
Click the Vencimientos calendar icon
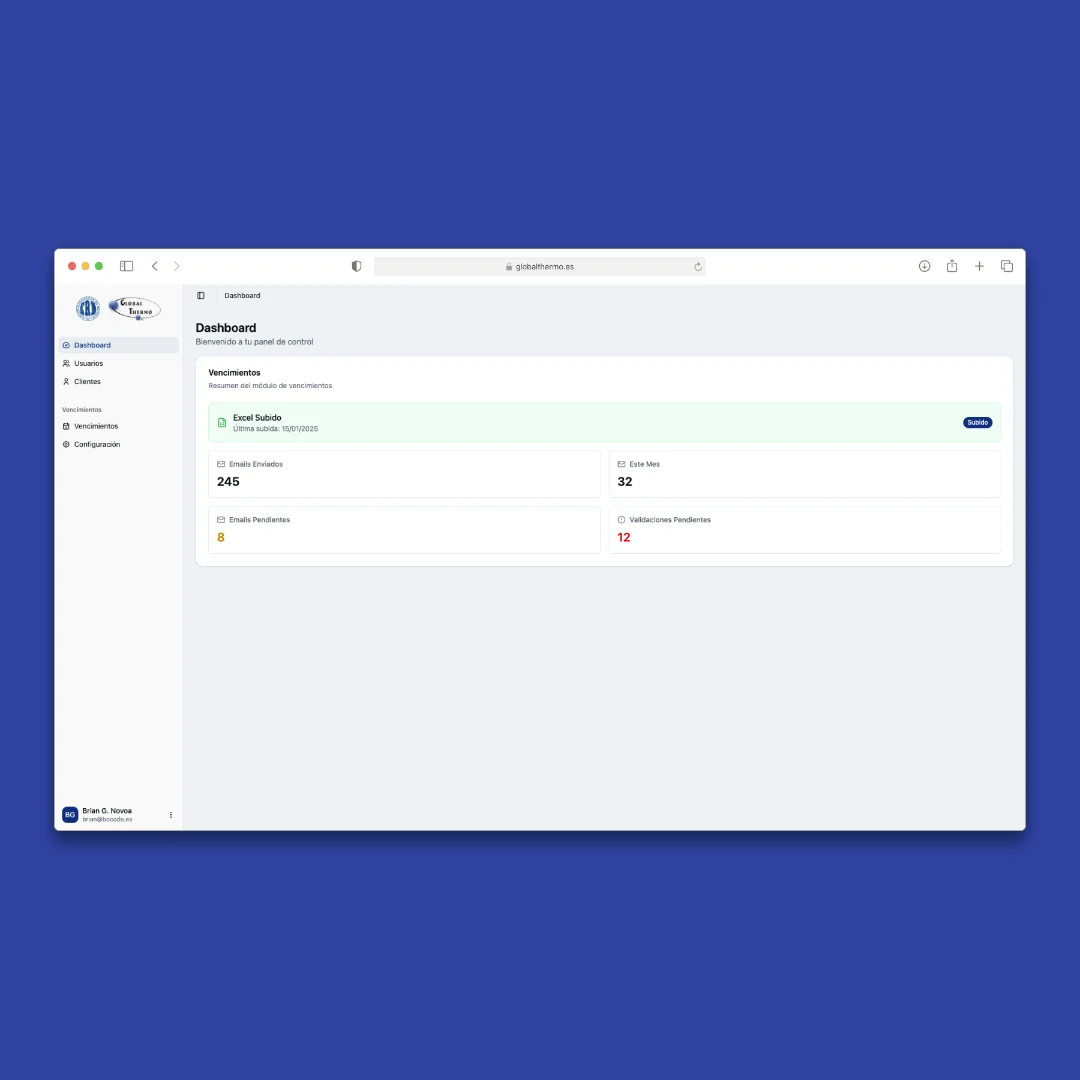66,426
